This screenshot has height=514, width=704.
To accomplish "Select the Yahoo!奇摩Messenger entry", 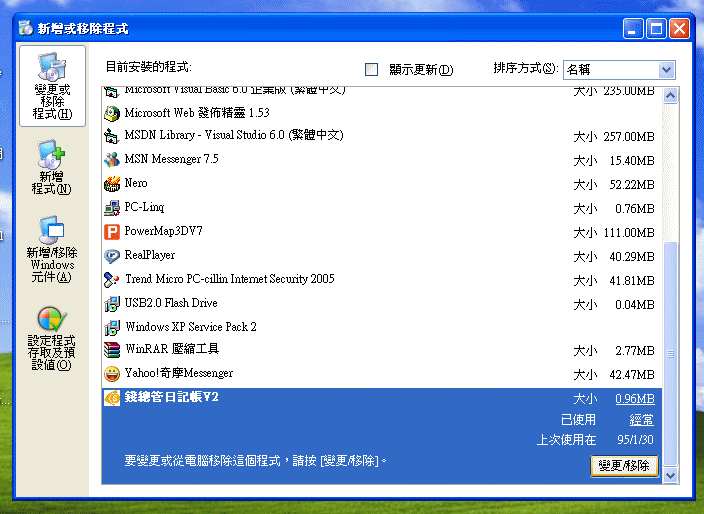I will (x=382, y=373).
